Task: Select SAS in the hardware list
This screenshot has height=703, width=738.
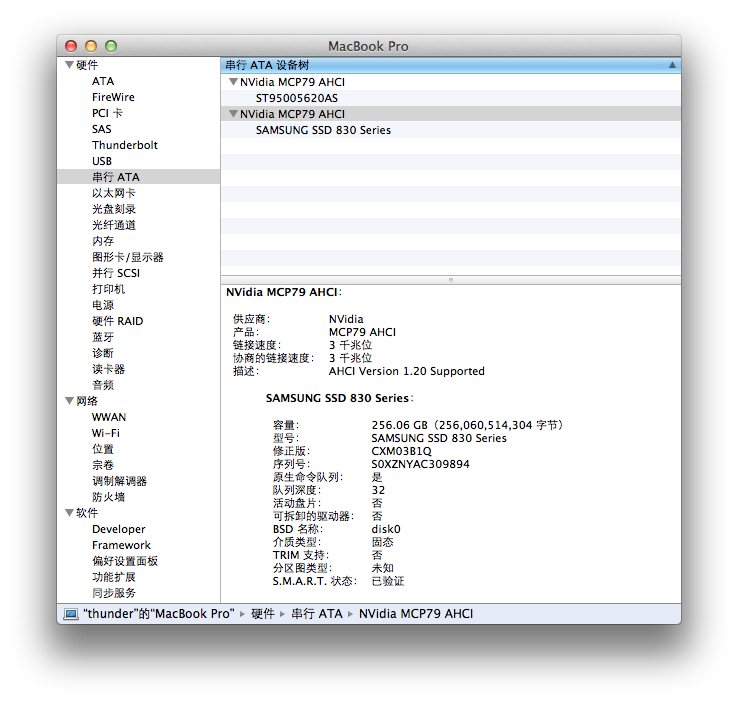Action: point(102,129)
